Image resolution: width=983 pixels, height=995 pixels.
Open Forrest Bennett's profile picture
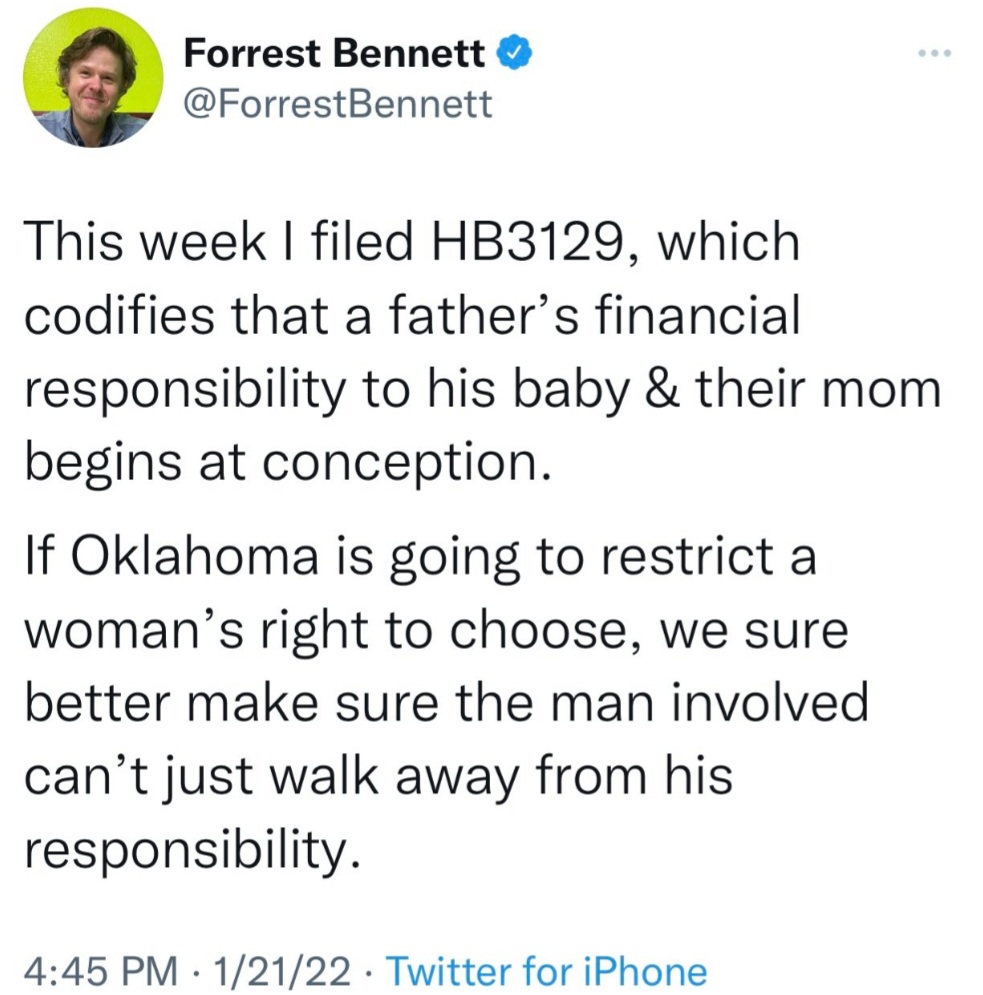coord(93,77)
